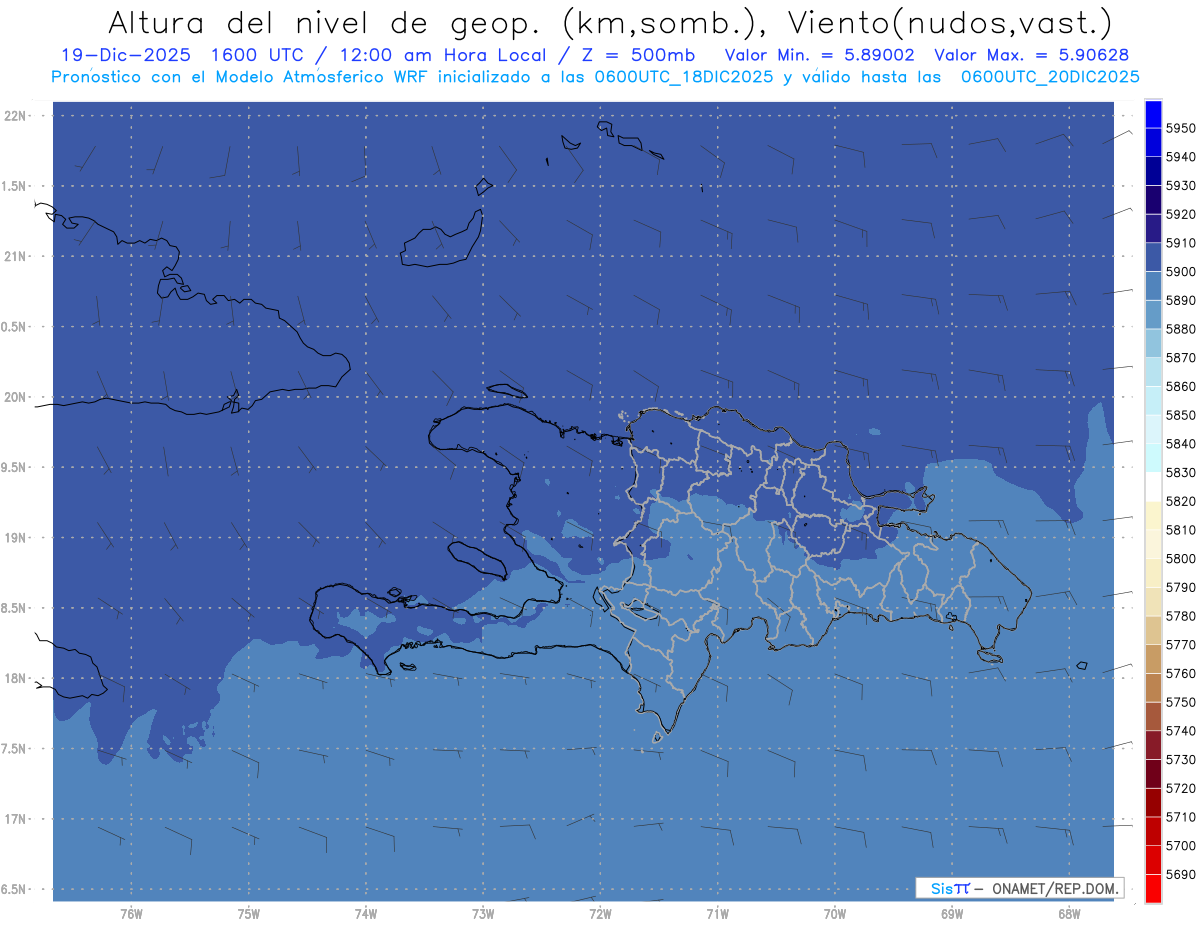Pick the pale cyan swatch between 5840 and 5830
This screenshot has height=927, width=1200.
(x=1153, y=458)
